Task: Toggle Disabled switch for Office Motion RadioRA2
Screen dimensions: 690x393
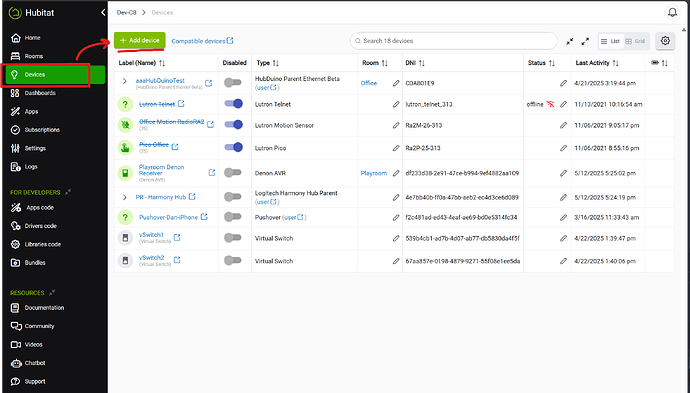Action: point(234,125)
